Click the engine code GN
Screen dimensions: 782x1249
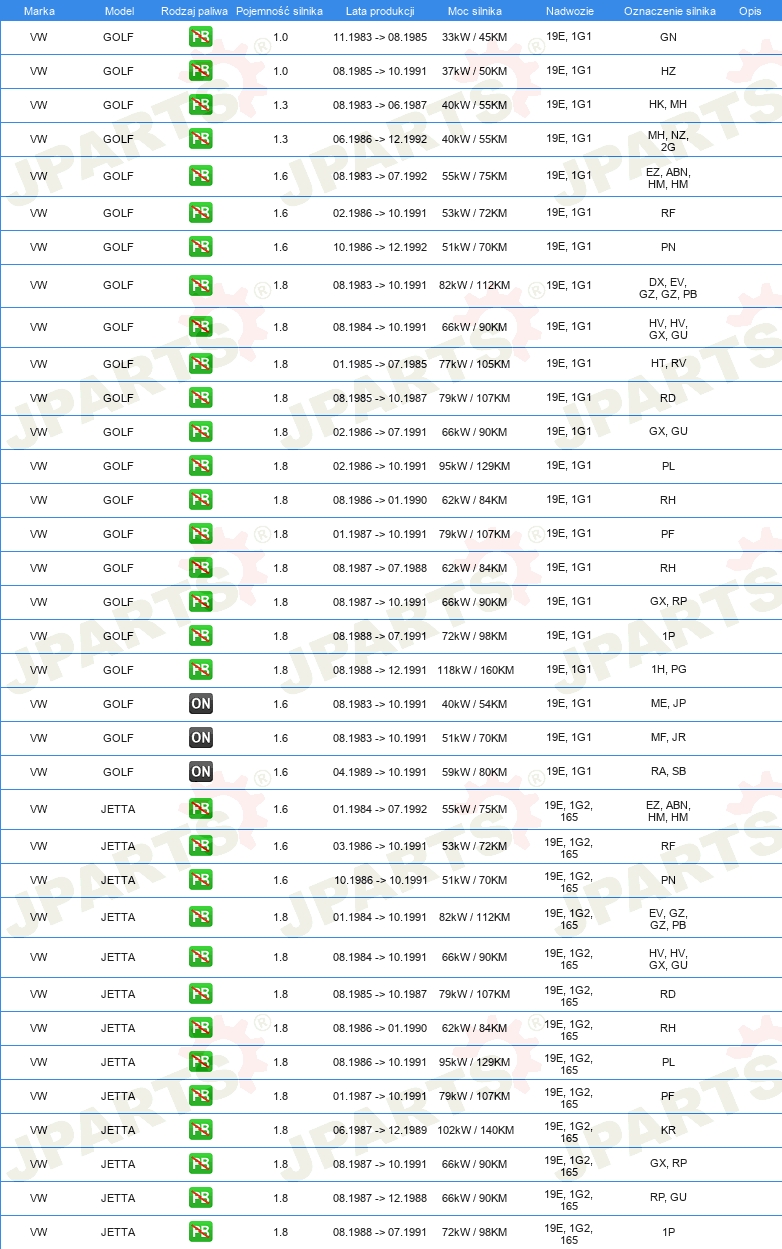tap(668, 38)
